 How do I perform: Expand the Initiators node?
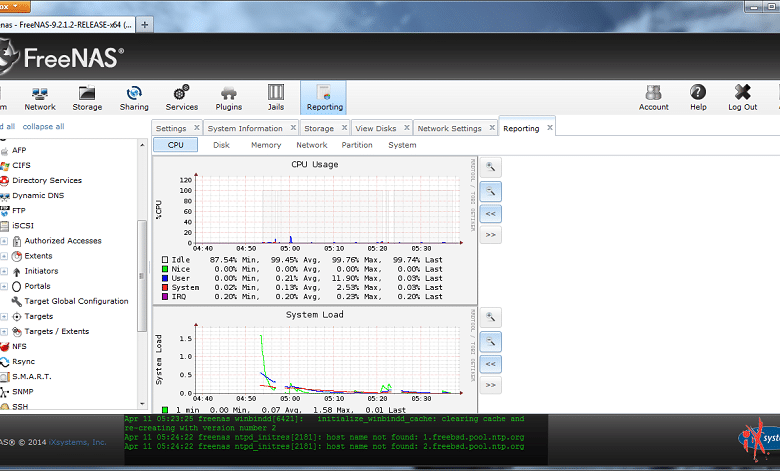4,271
